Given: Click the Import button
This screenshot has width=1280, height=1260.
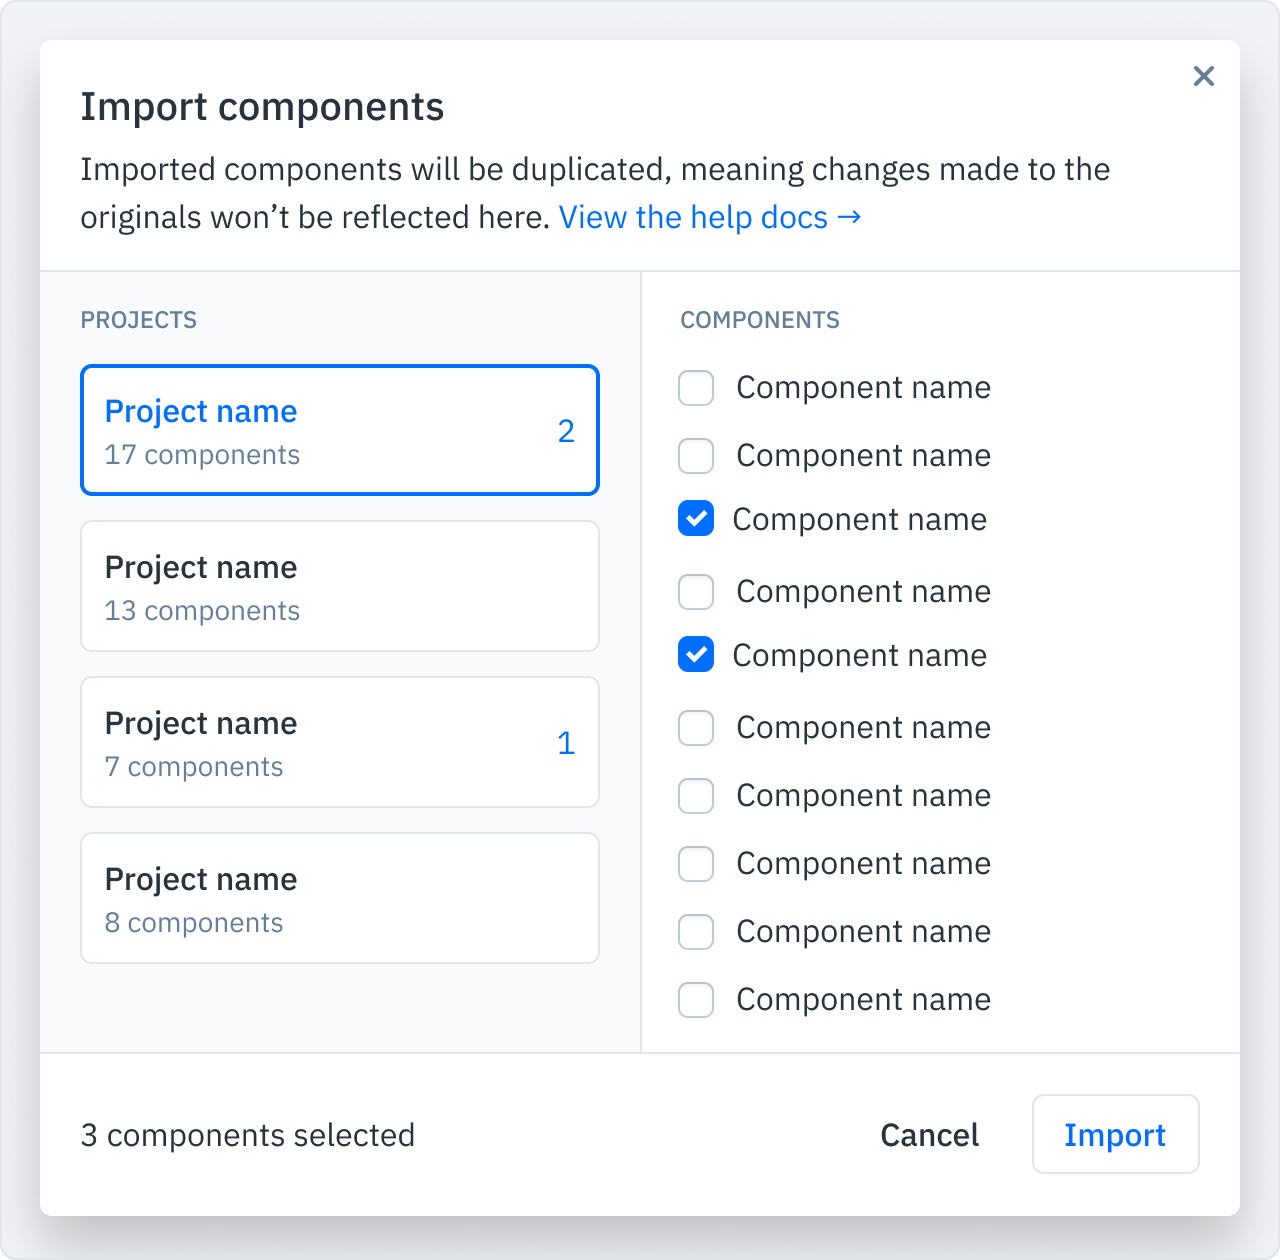Looking at the screenshot, I should (x=1115, y=1134).
